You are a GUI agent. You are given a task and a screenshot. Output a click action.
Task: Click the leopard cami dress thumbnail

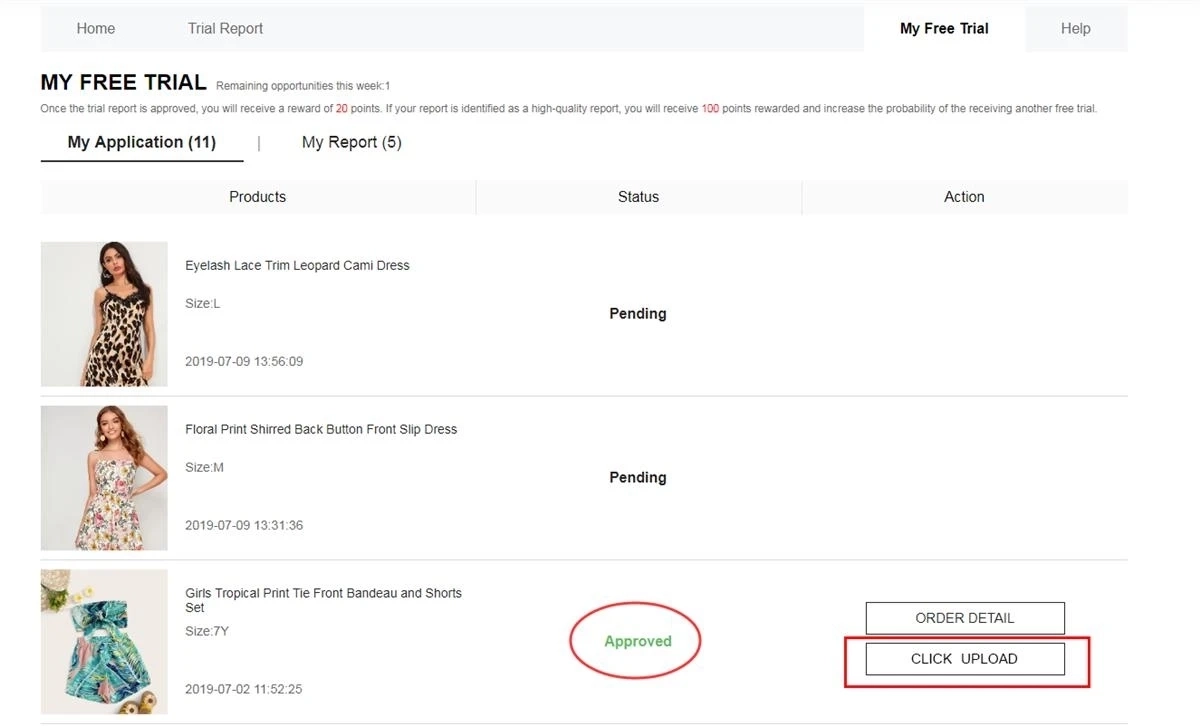click(103, 313)
